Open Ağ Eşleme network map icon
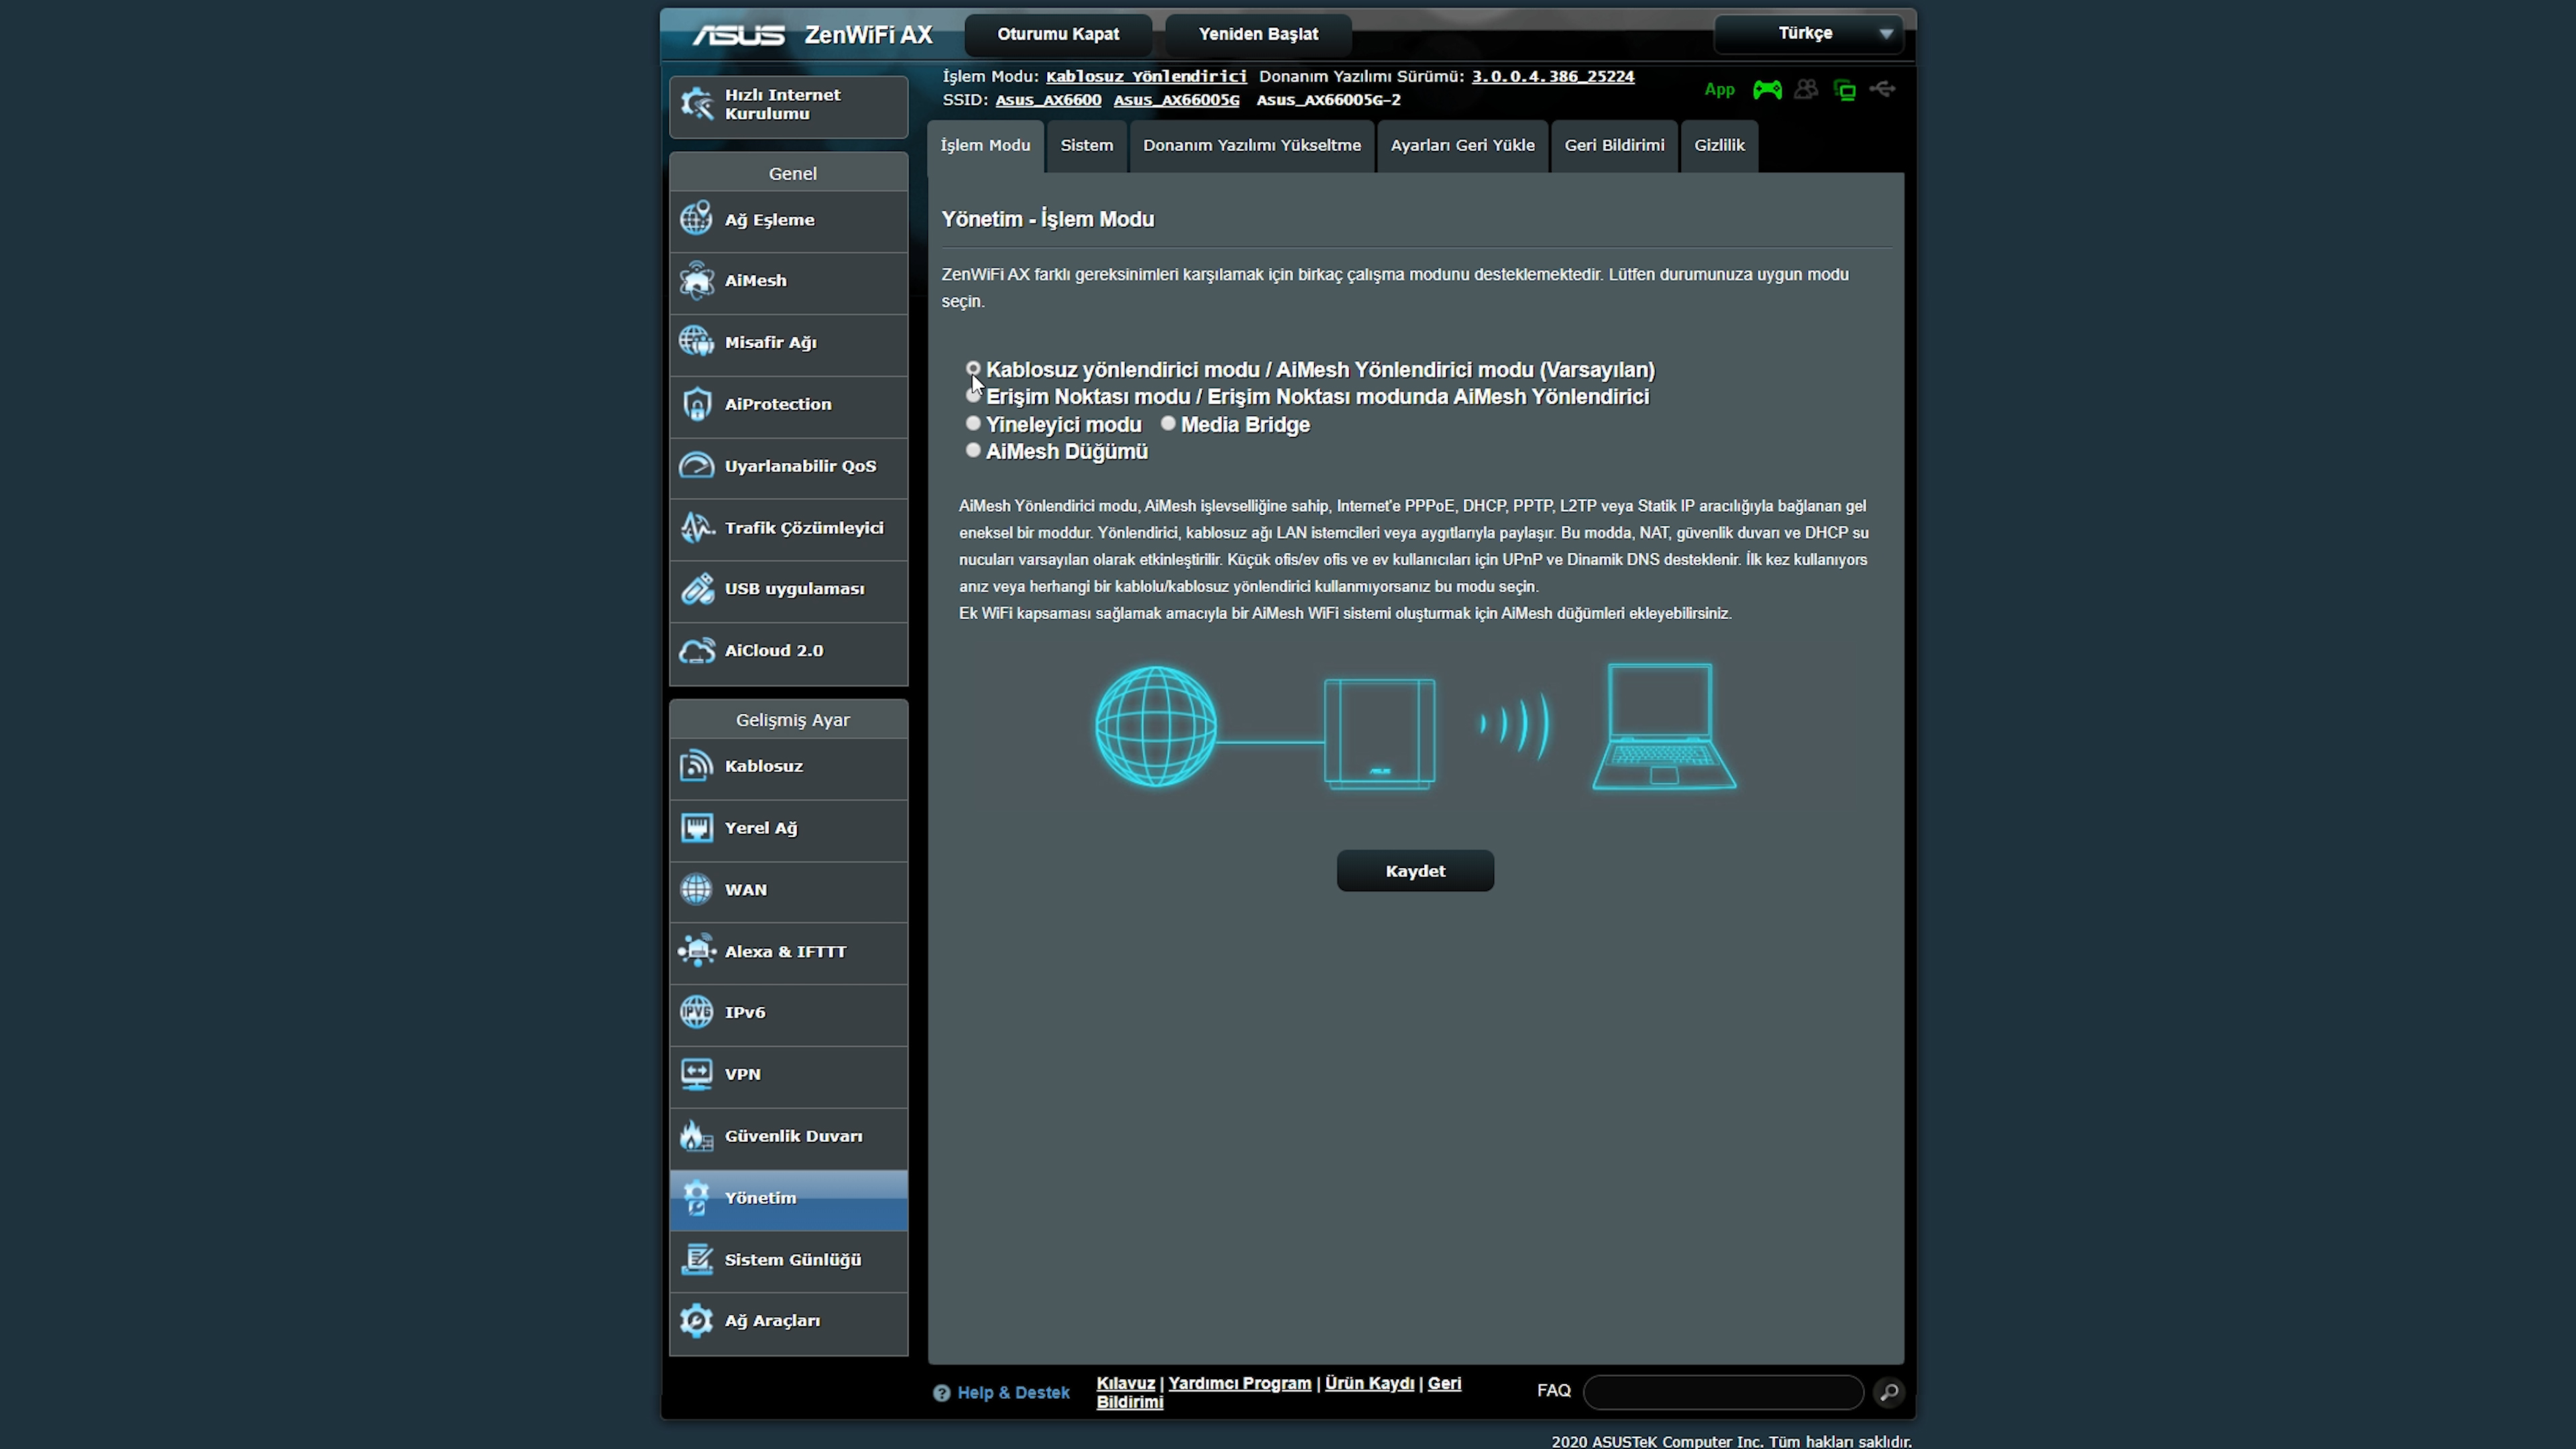 click(x=697, y=219)
